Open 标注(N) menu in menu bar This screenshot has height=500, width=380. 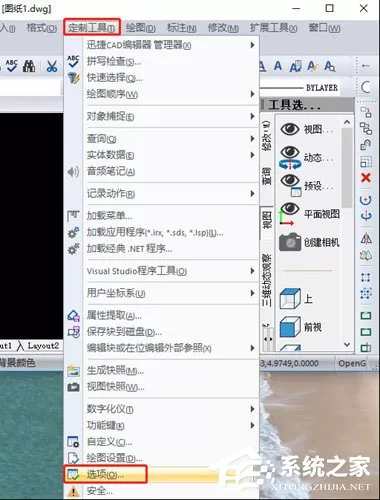click(x=182, y=28)
